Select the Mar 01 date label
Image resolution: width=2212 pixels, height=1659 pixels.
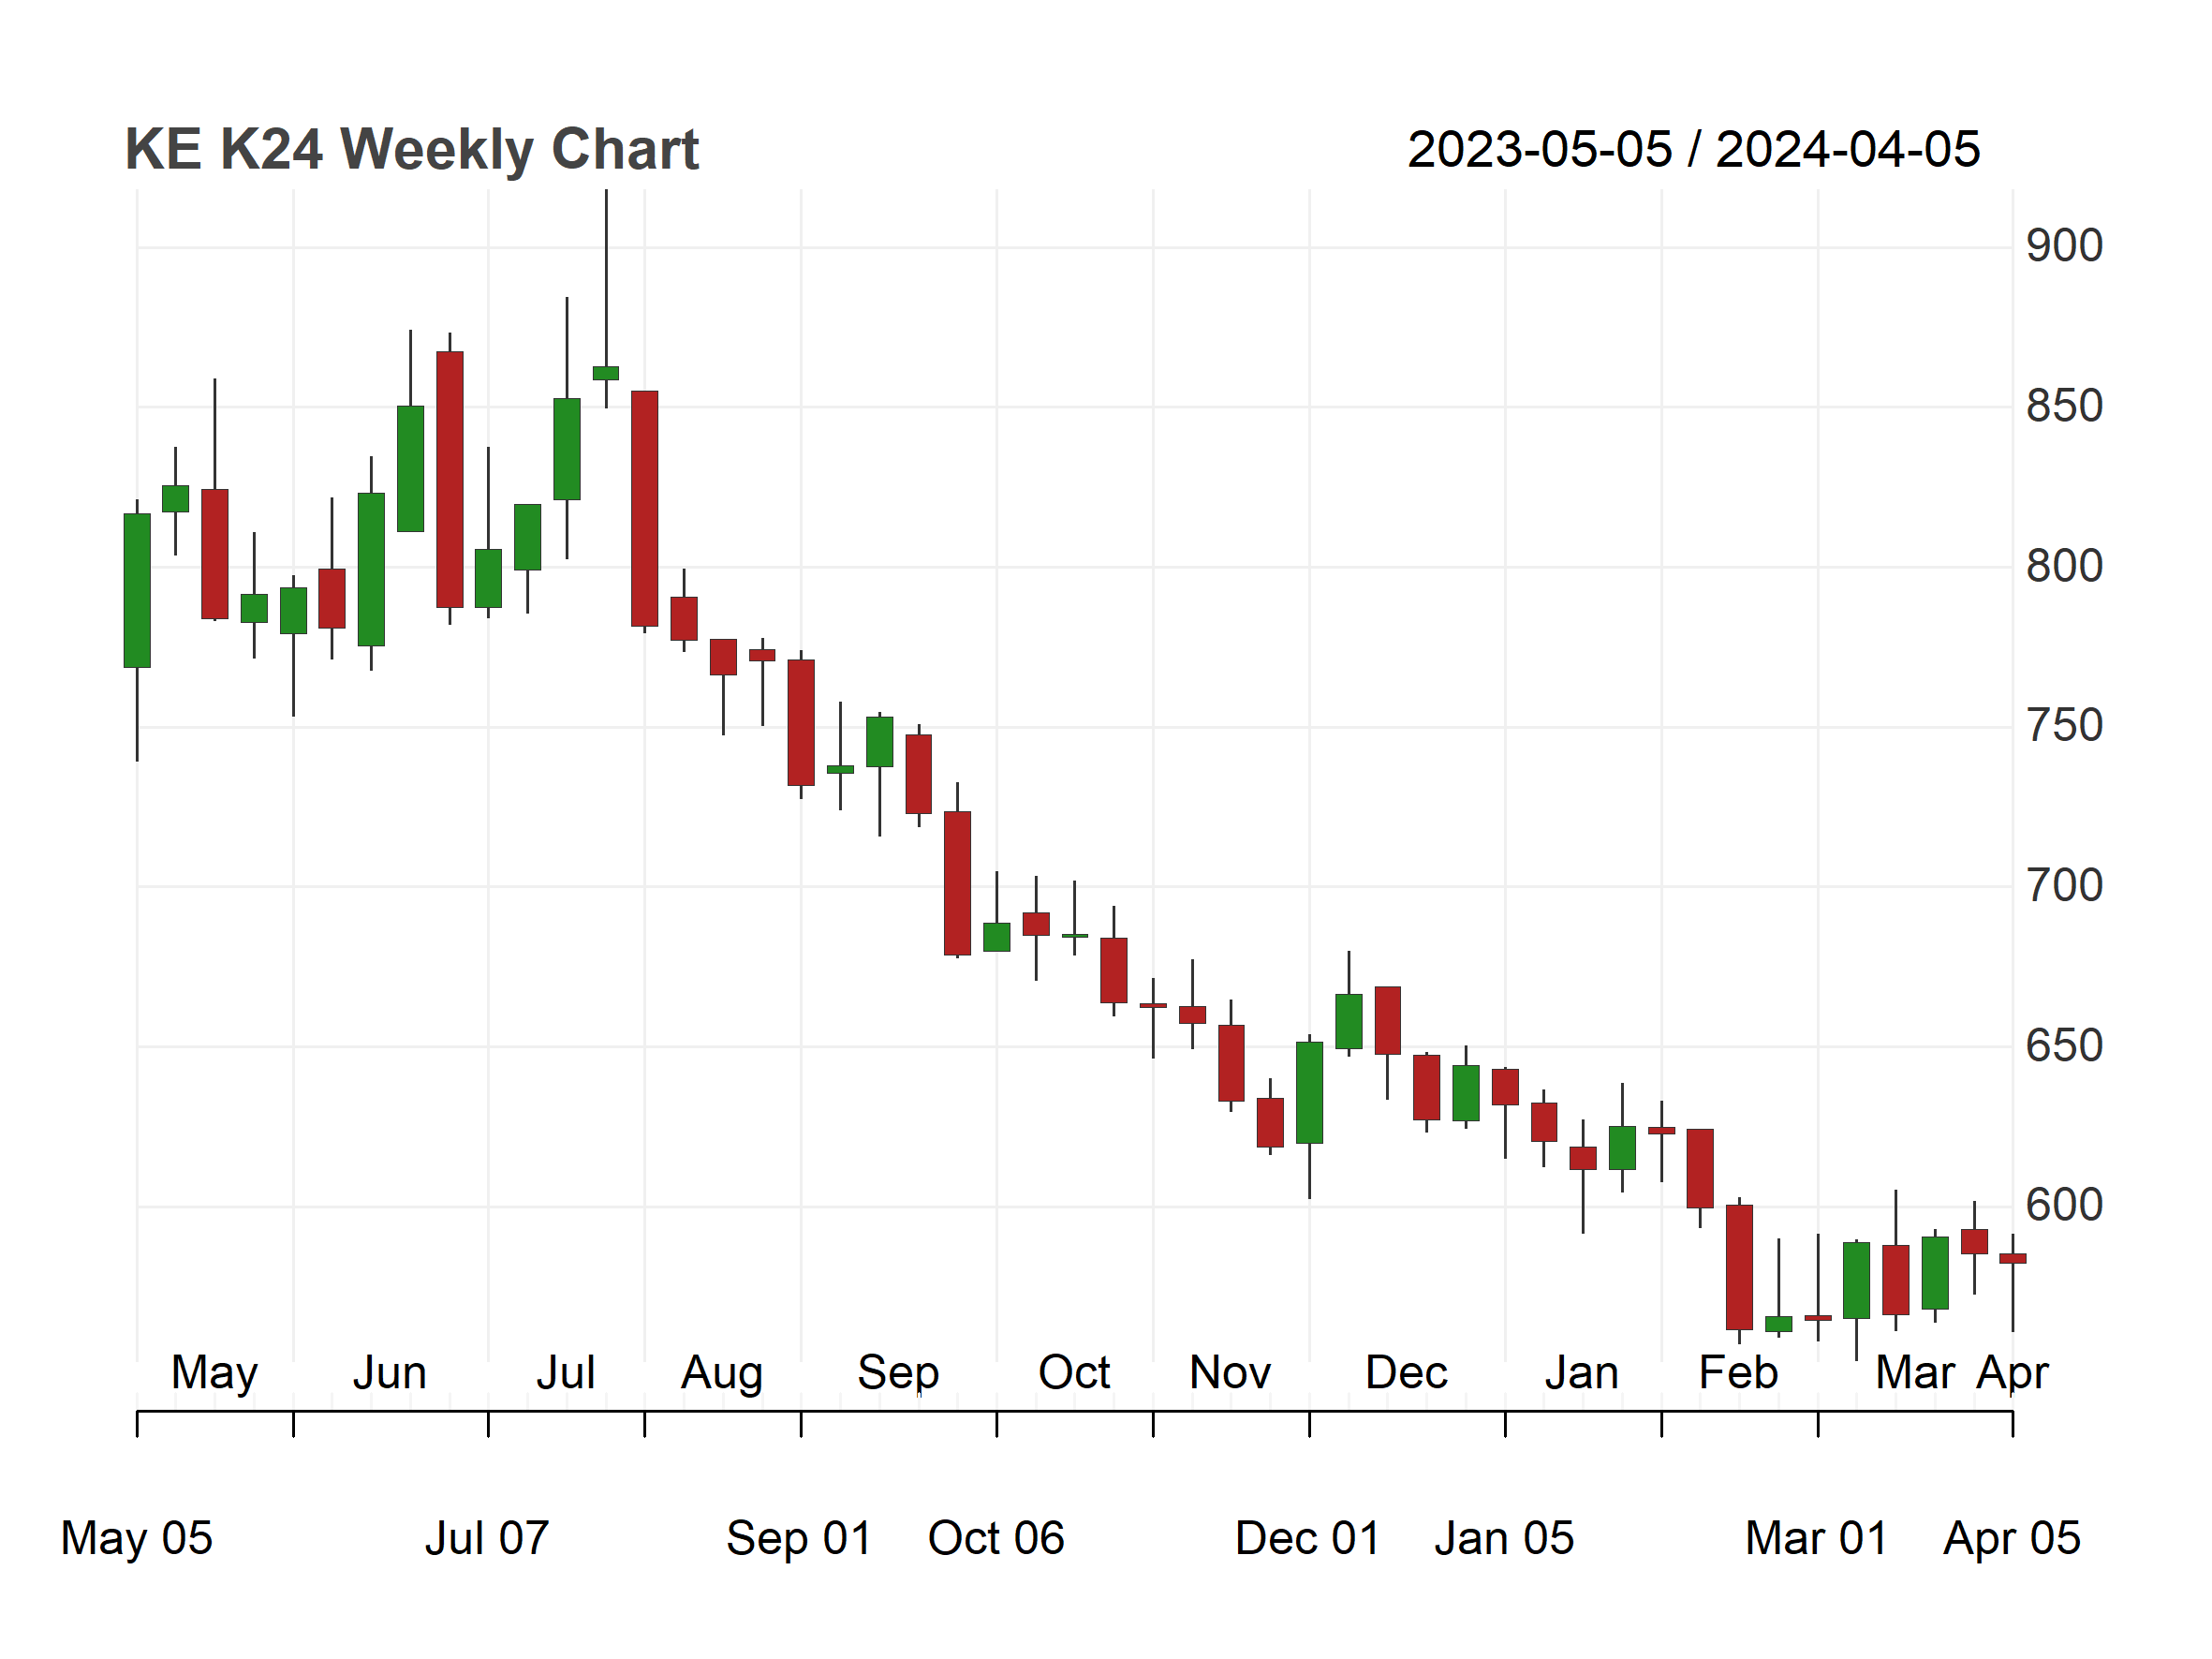[x=1816, y=1539]
